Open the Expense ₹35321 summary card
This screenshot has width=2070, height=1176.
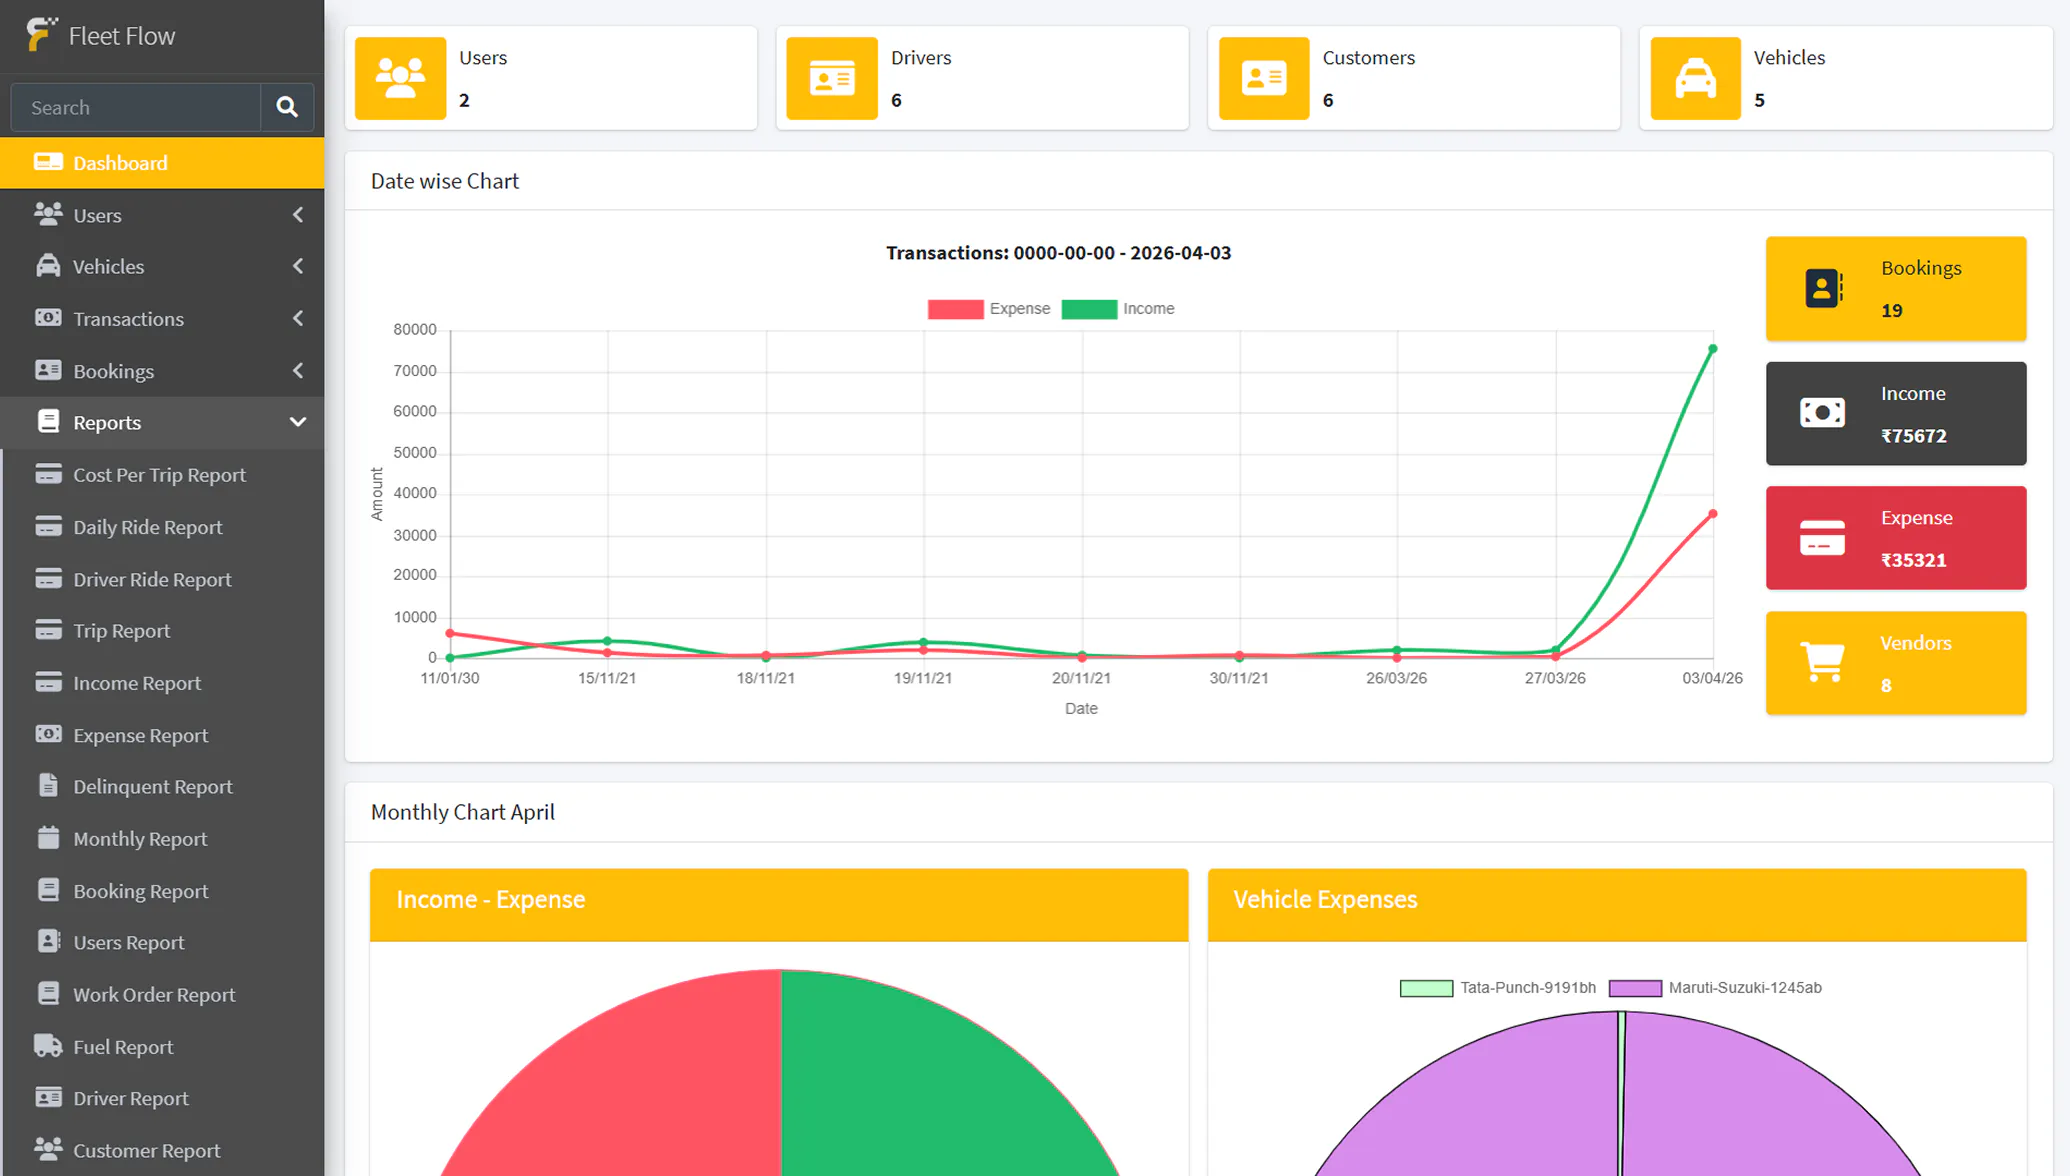pyautogui.click(x=1896, y=538)
